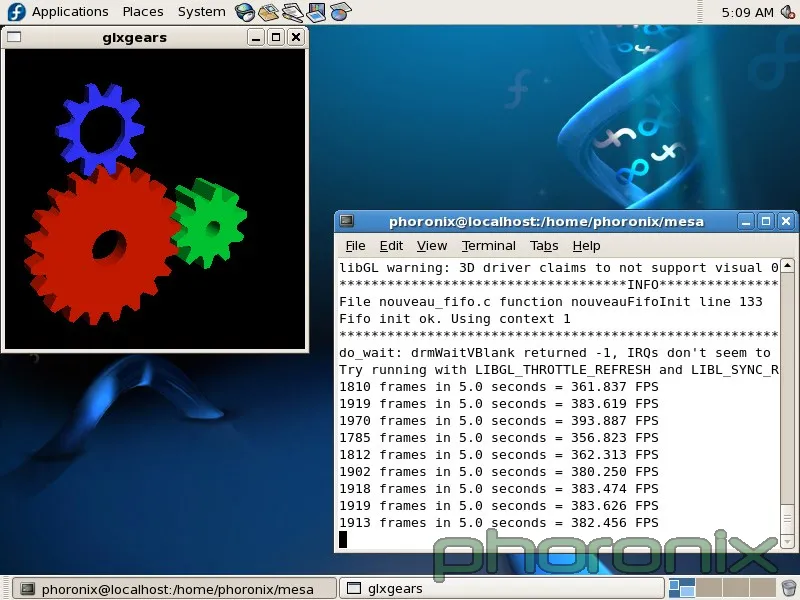Click the glxgears window title bar
800x600 pixels.
[135, 37]
